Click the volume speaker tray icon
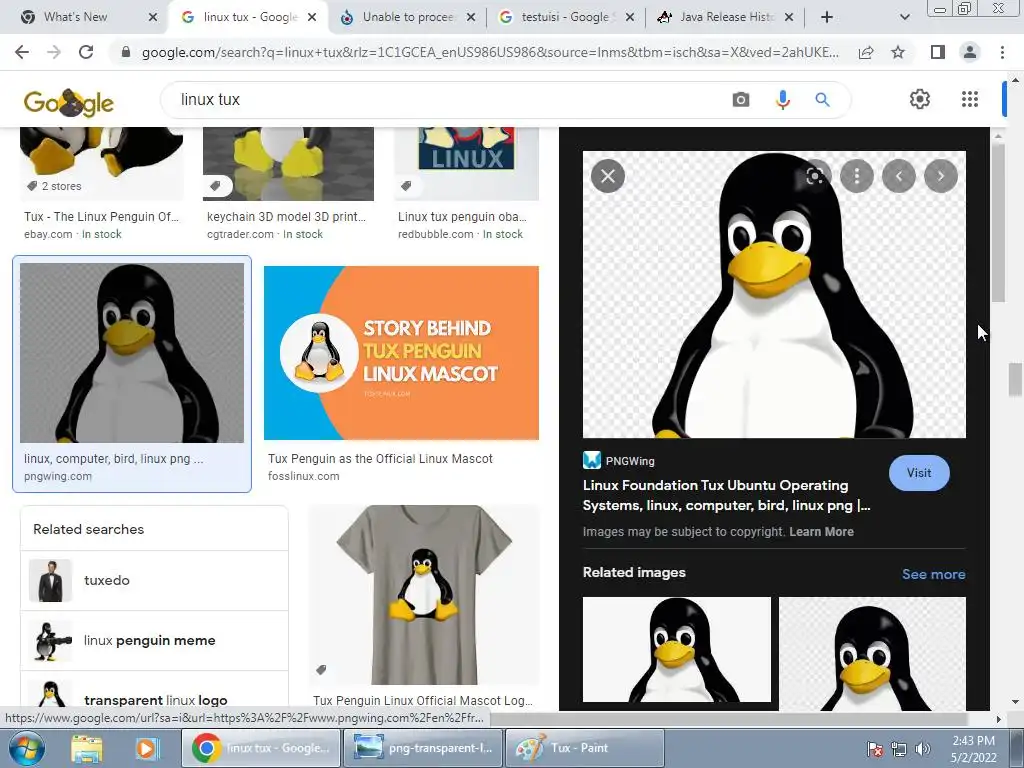This screenshot has height=768, width=1024. click(923, 749)
